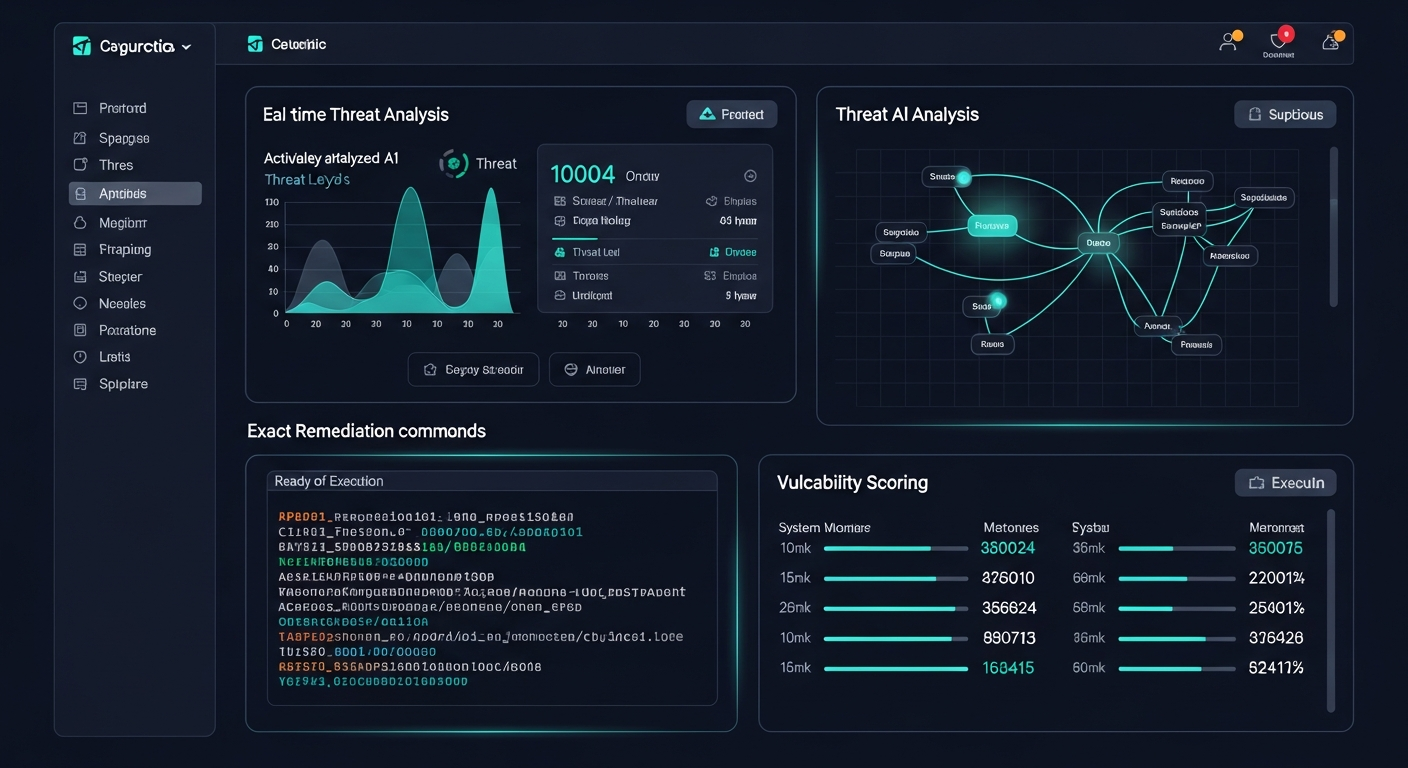Click the icon beside Urdicant
This screenshot has height=768, width=1408.
pos(560,296)
